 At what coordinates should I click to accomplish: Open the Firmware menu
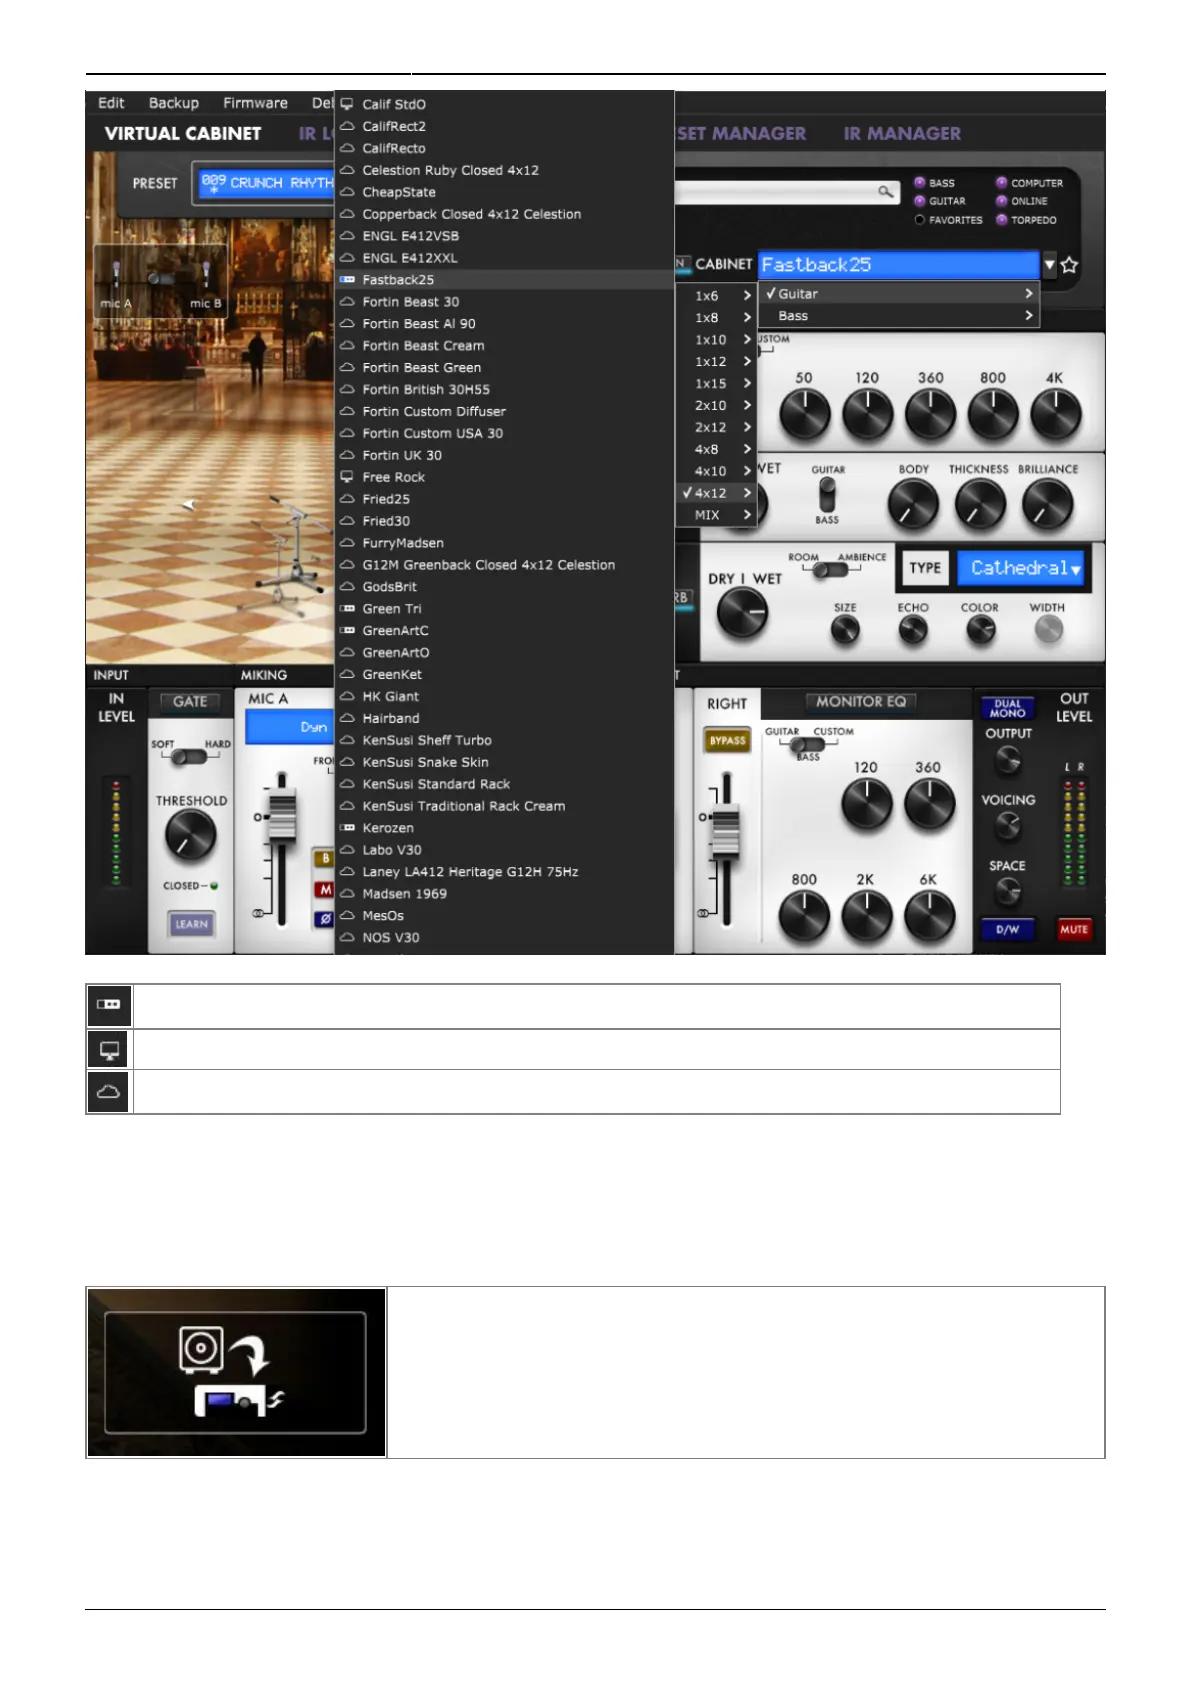(x=255, y=103)
